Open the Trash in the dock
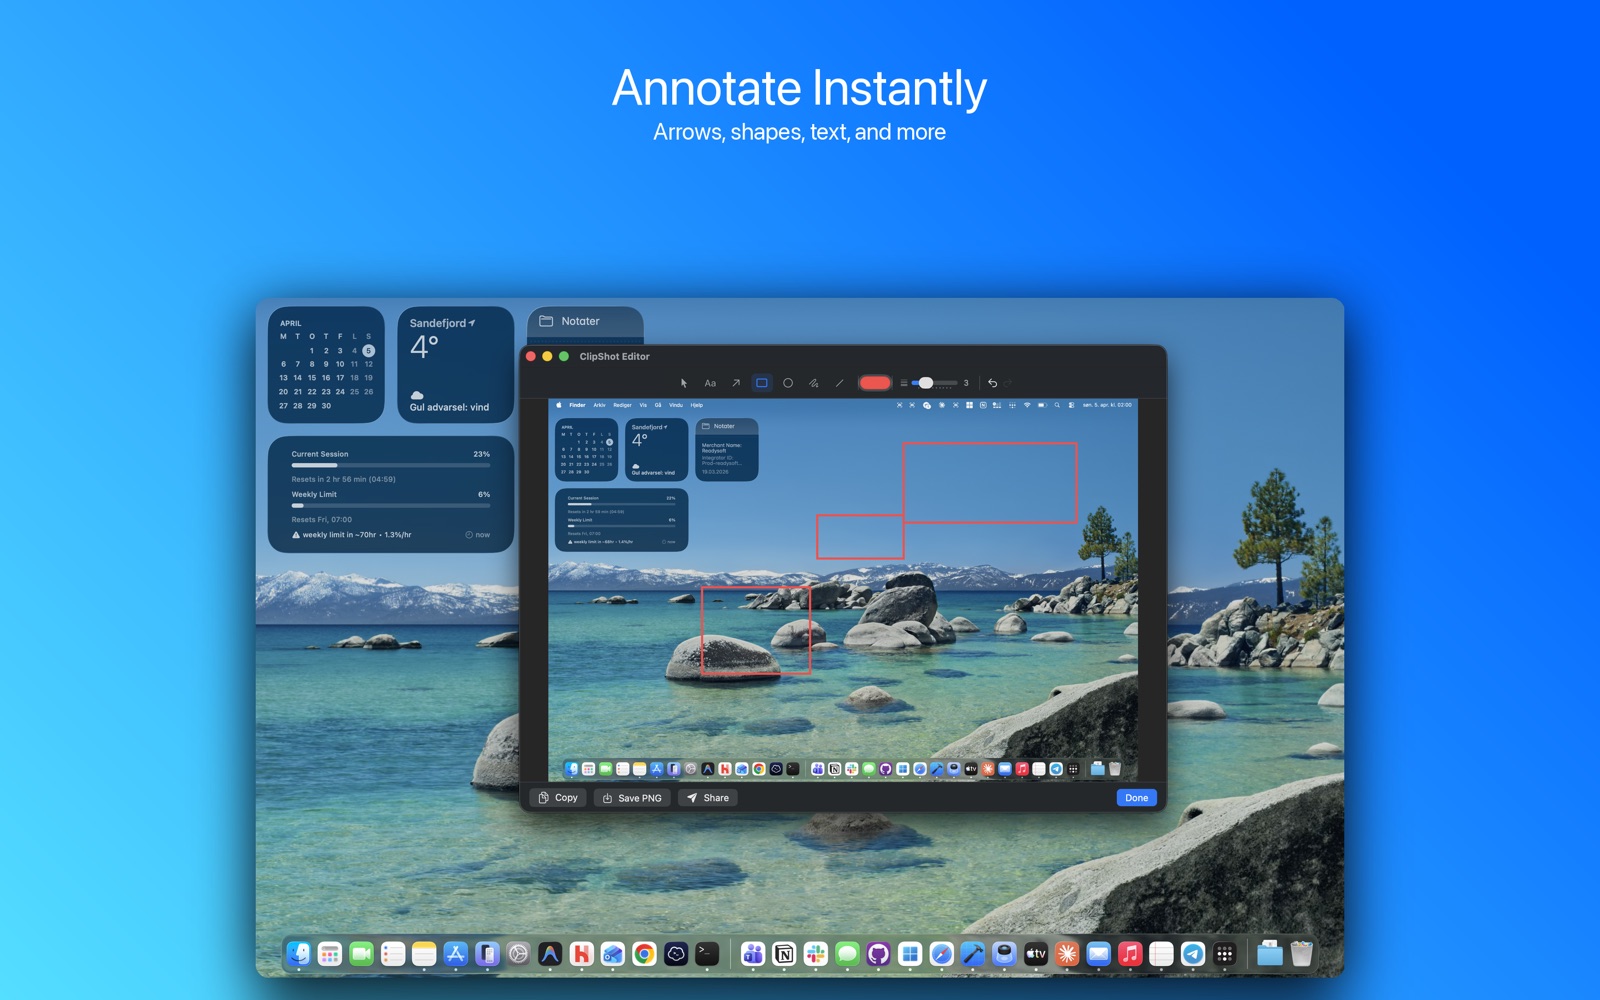The image size is (1600, 1000). point(1301,954)
